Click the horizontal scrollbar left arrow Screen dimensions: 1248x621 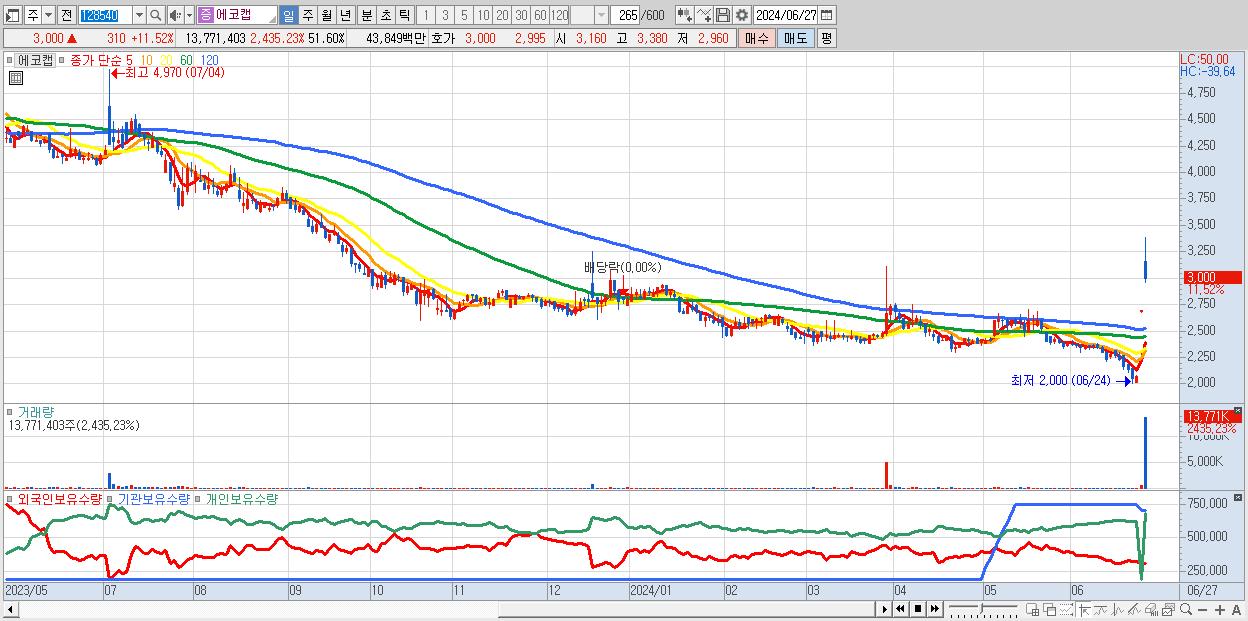pos(10,608)
